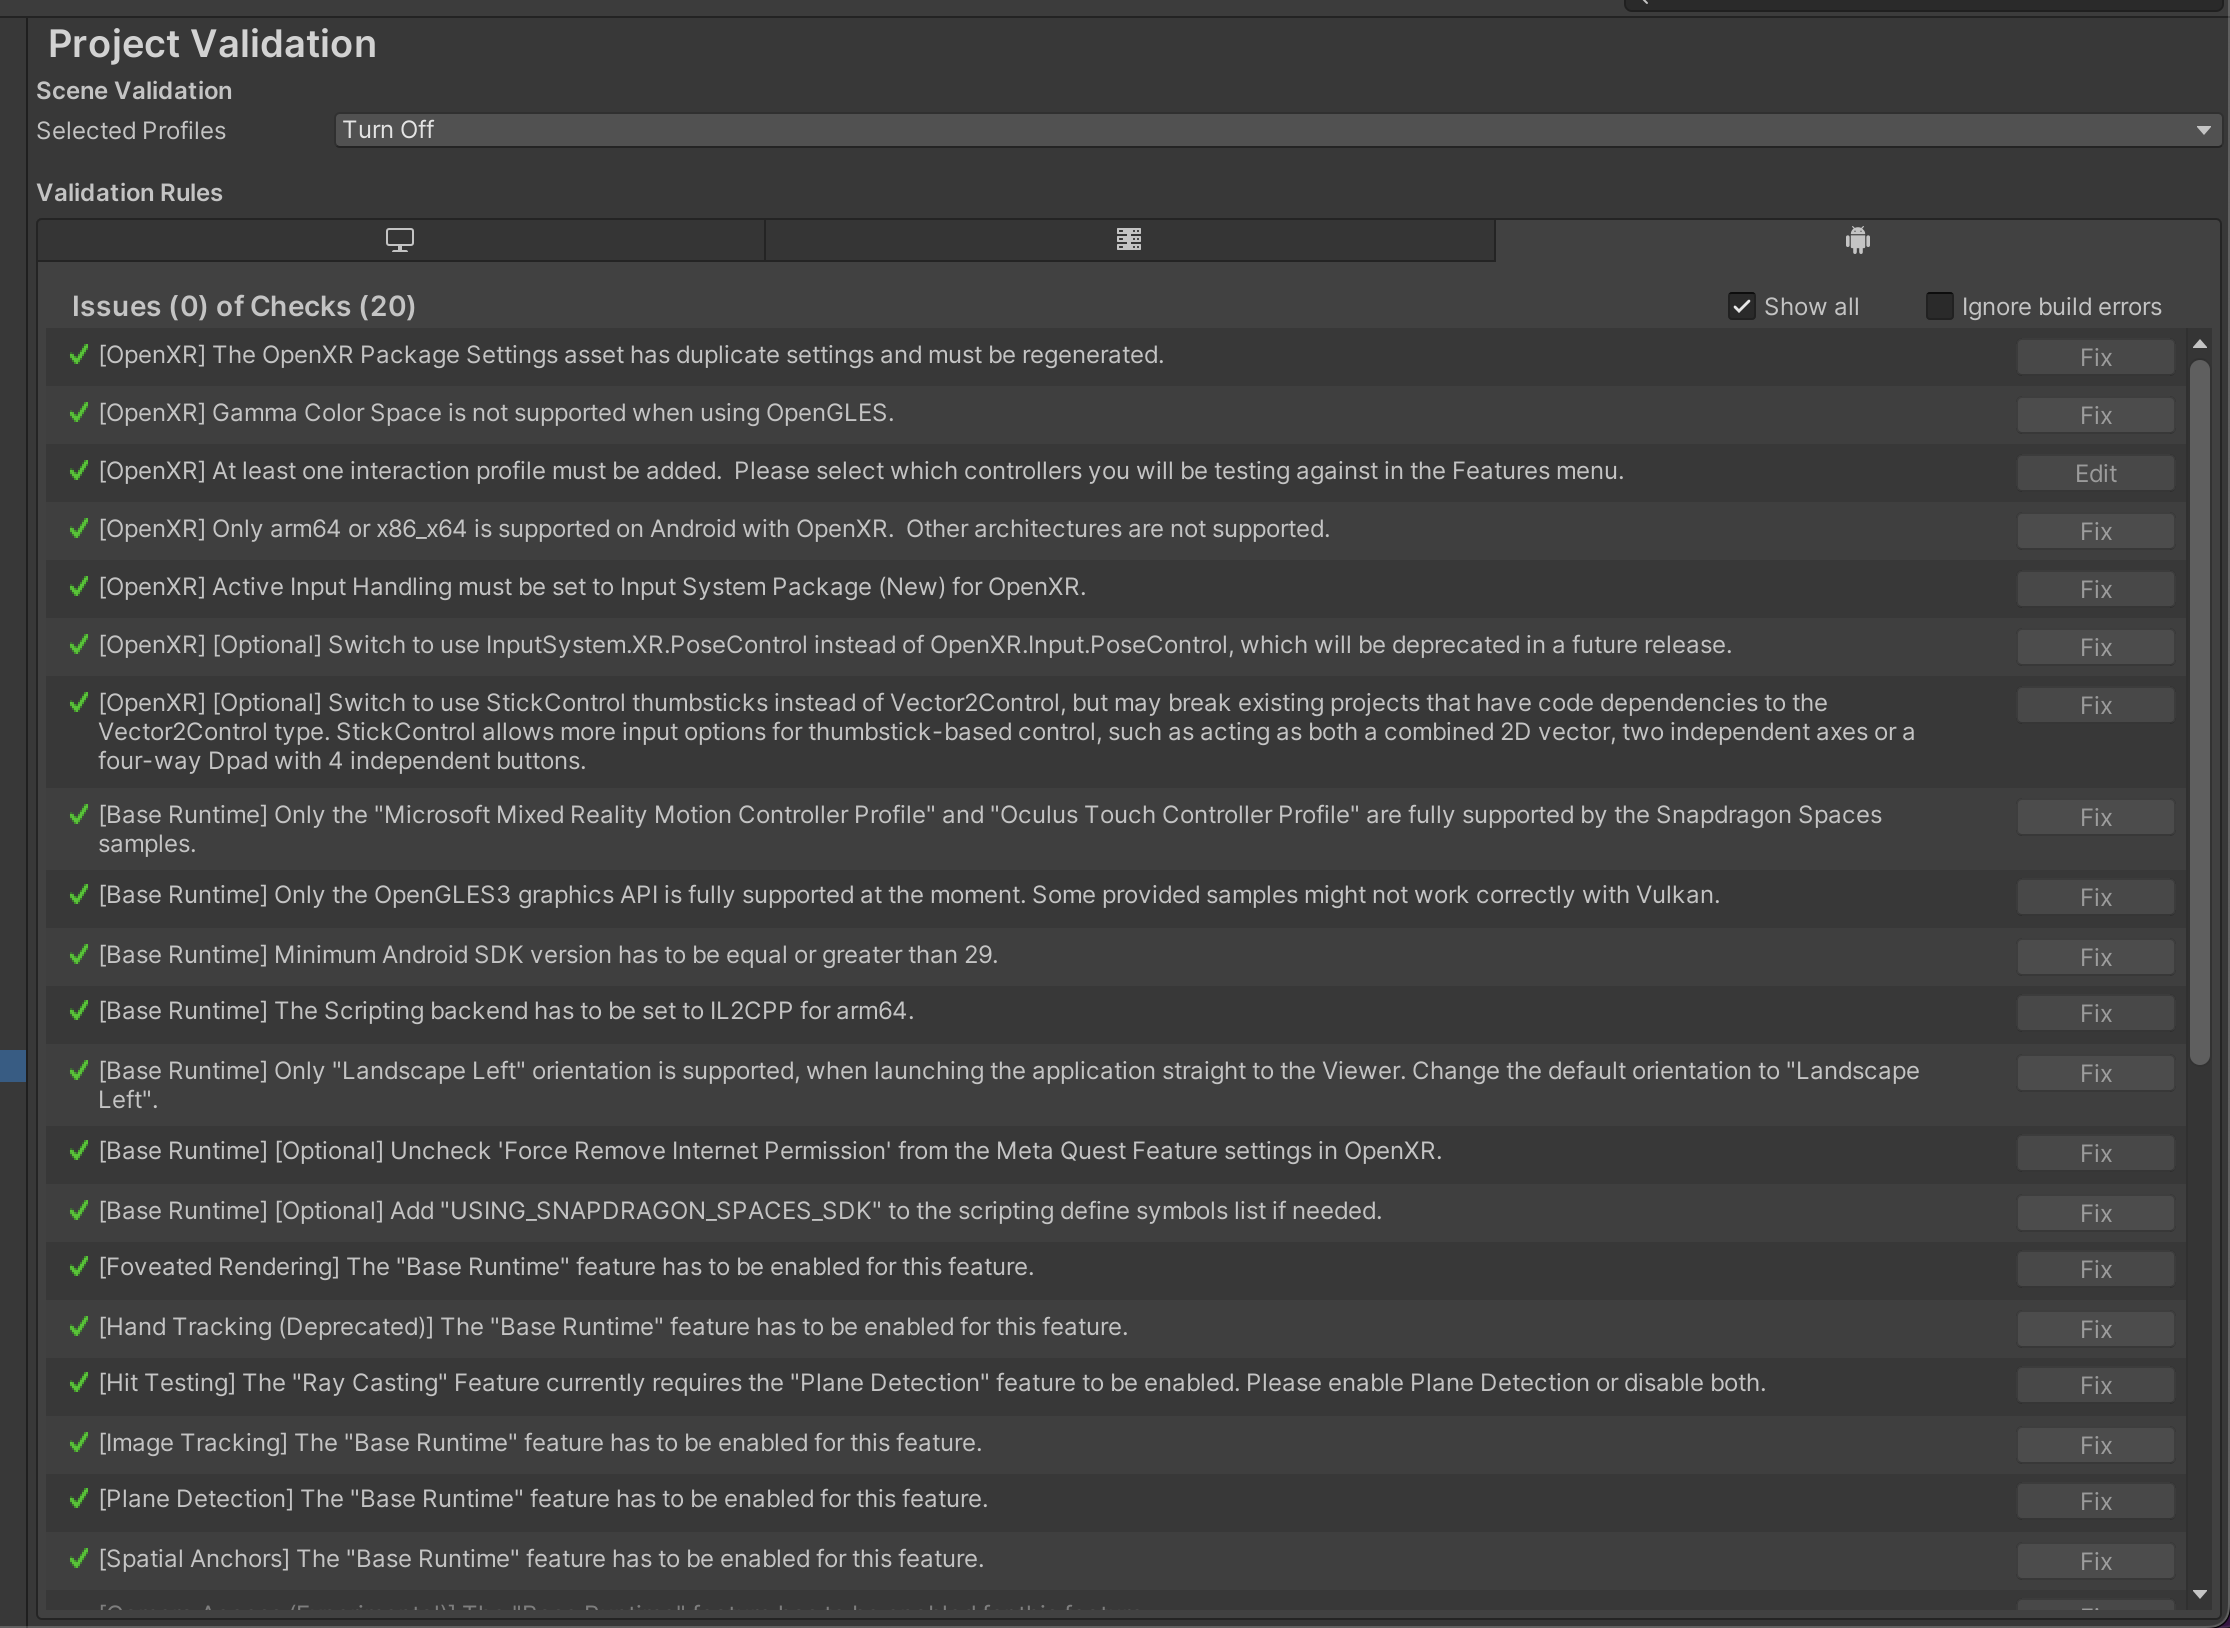Click Fix for Landscape Left orientation rule
The width and height of the screenshot is (2230, 1628).
pos(2095,1073)
